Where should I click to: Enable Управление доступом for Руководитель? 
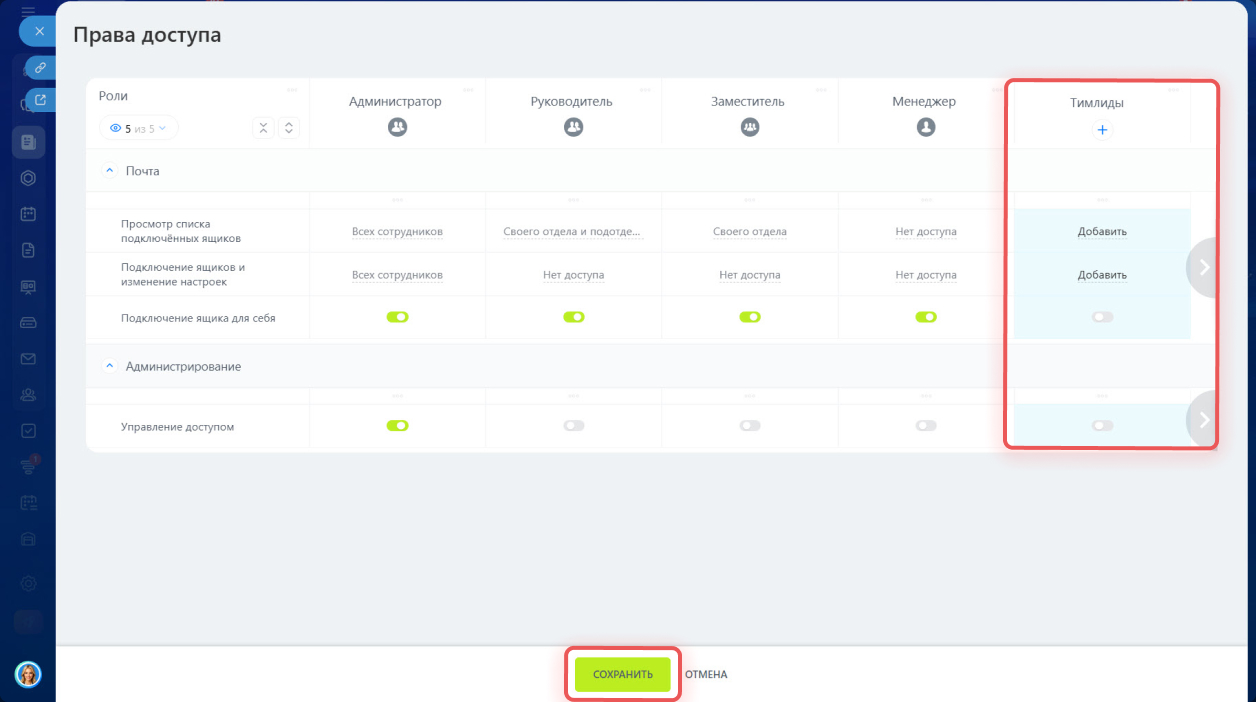[573, 425]
